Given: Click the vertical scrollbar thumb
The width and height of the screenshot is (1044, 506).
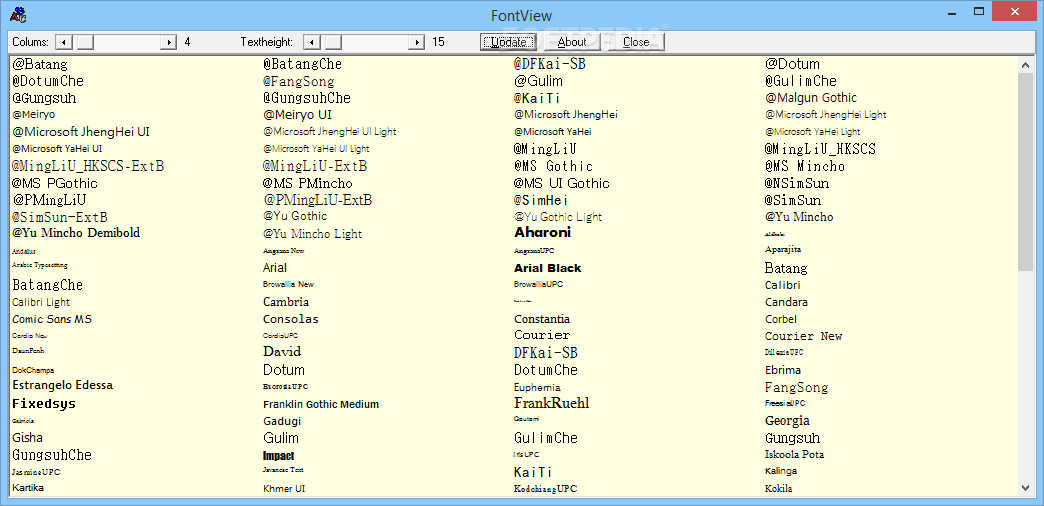Looking at the screenshot, I should click(1025, 172).
